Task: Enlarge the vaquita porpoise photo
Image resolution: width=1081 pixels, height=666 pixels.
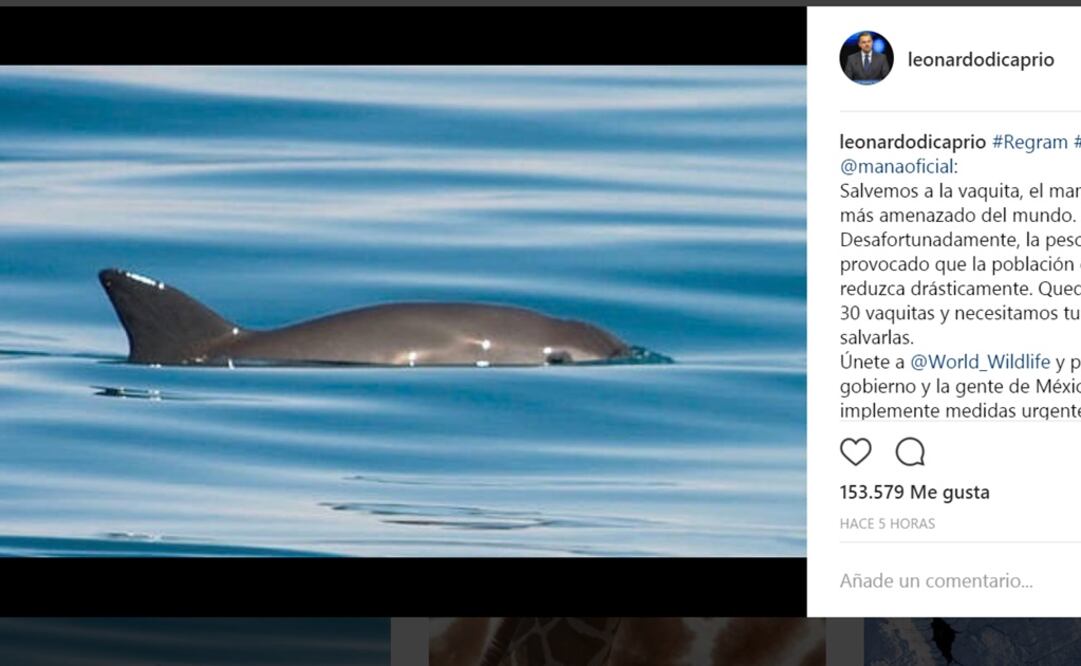Action: (x=400, y=310)
